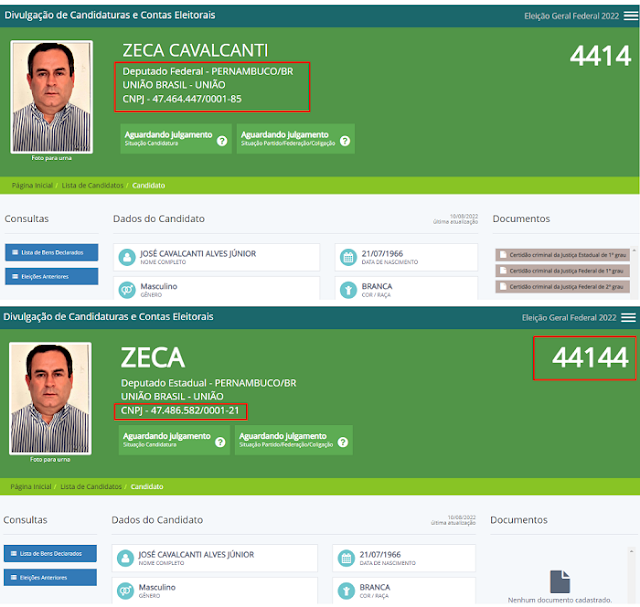Open Eleições Anteriores, lower page
Image resolution: width=640 pixels, height=607 pixels.
pyautogui.click(x=50, y=578)
